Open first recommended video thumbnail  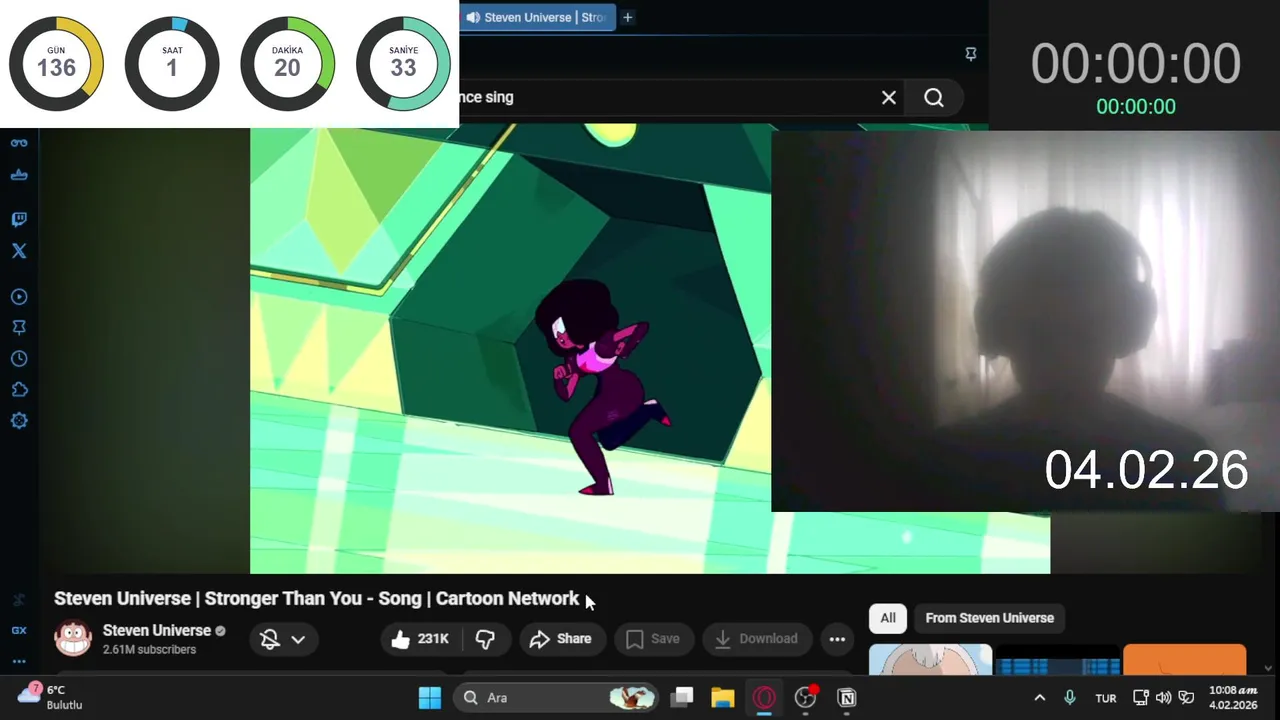pos(930,660)
